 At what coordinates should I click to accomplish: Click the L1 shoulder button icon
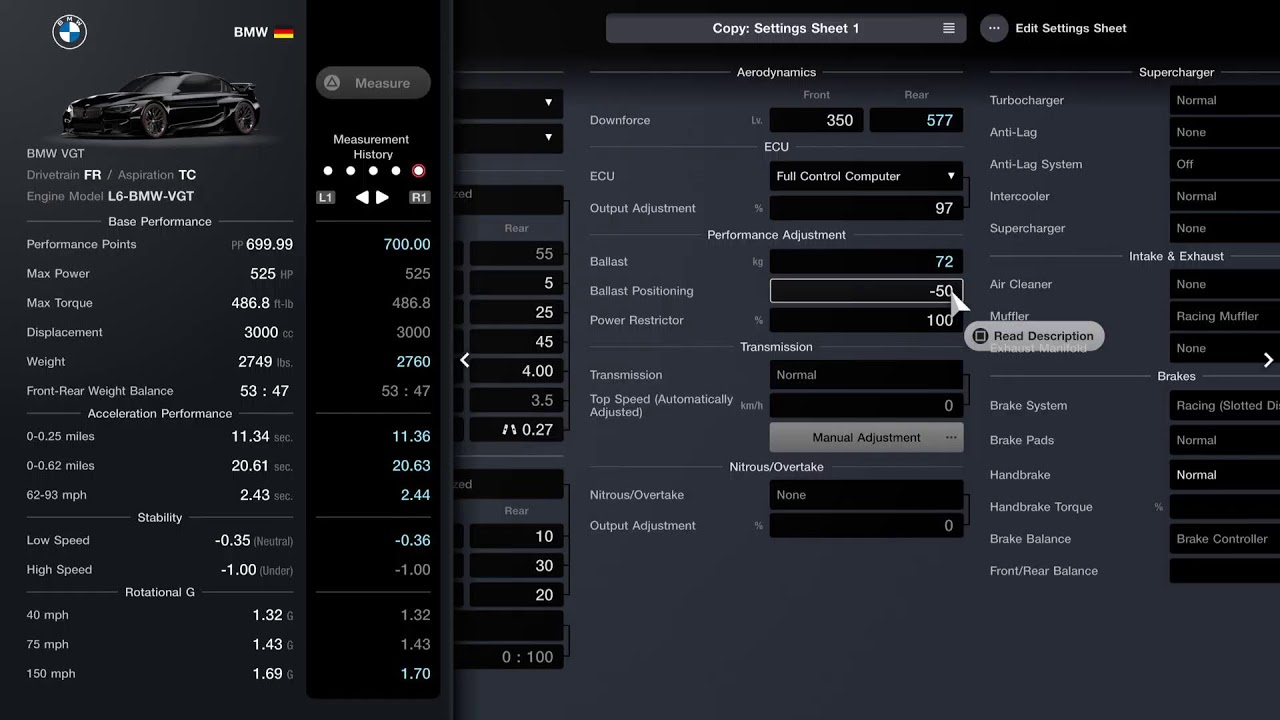click(325, 198)
